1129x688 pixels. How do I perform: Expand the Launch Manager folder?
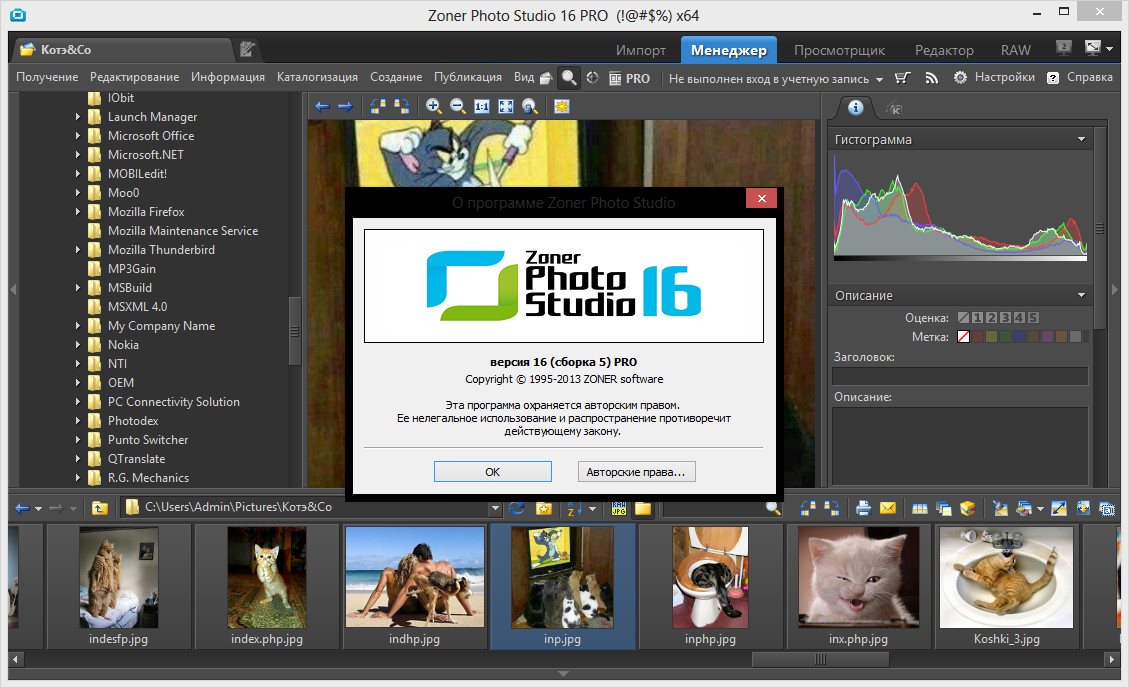78,116
